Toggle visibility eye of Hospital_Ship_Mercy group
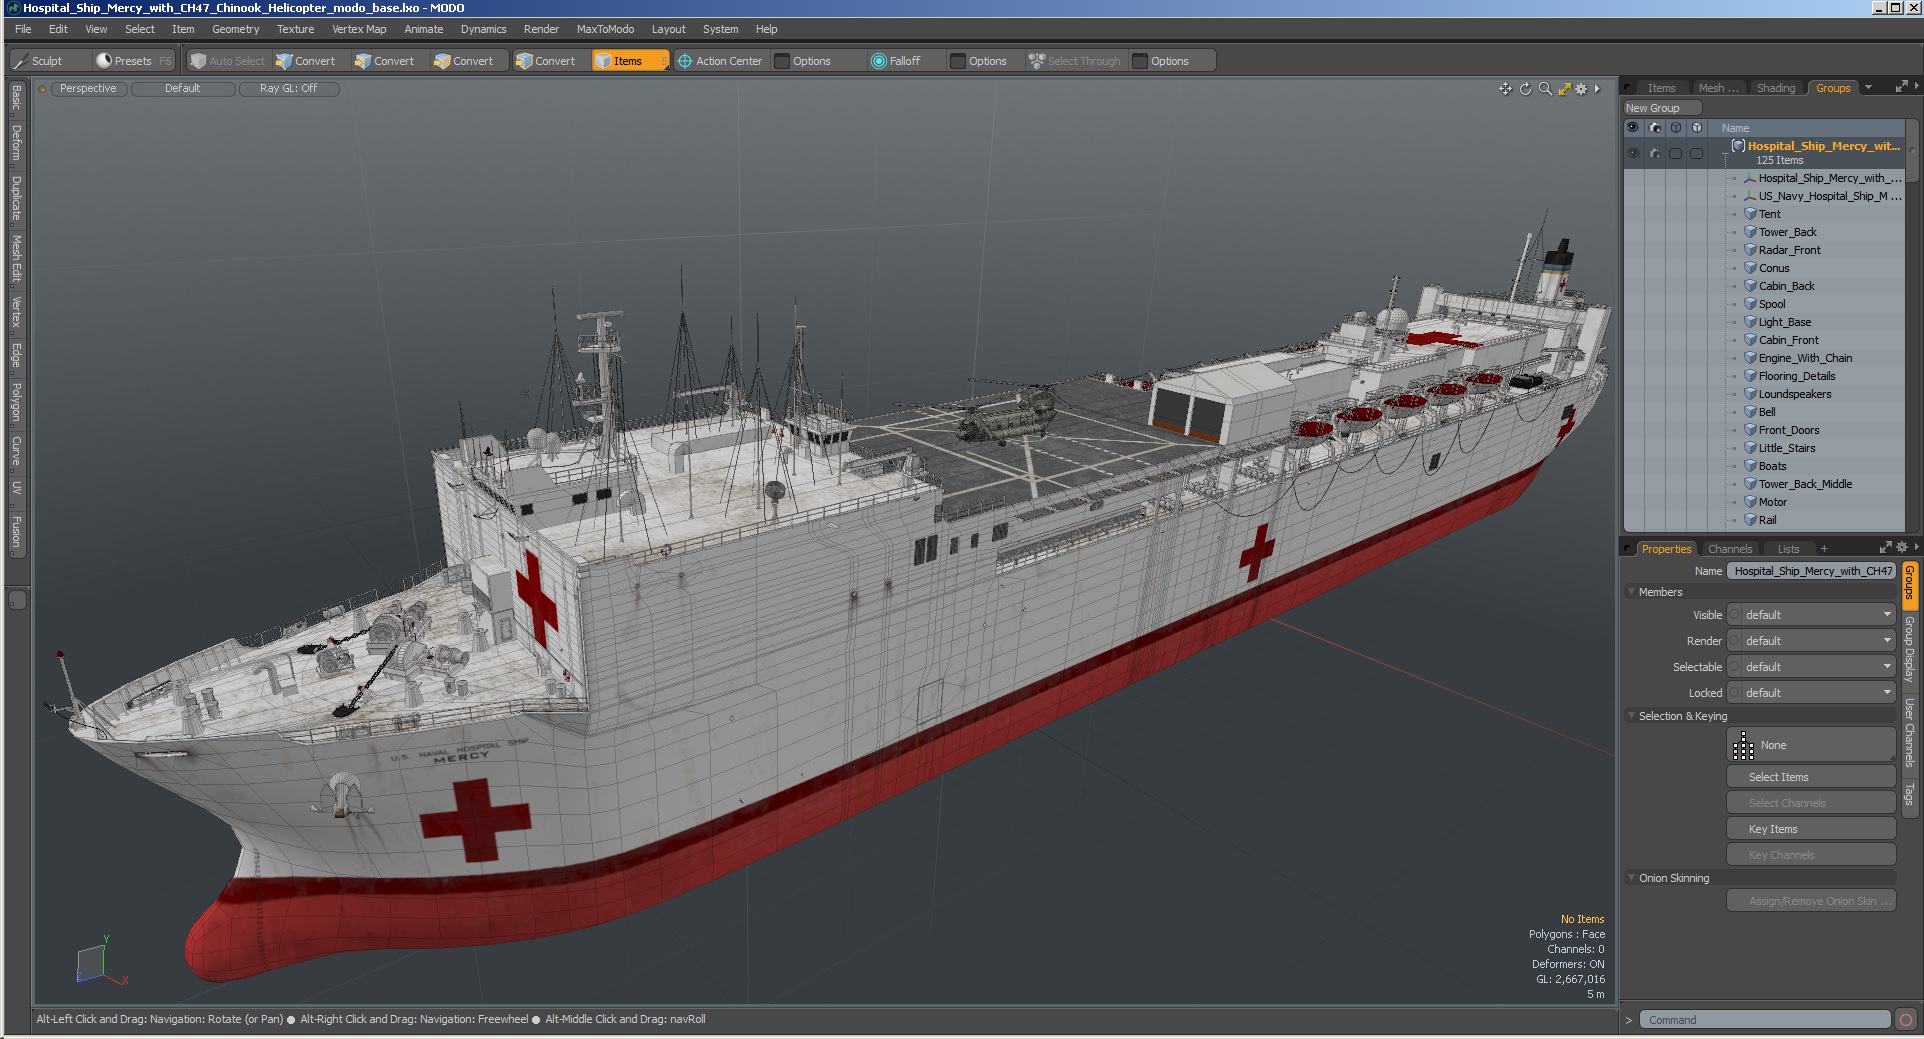 point(1633,153)
